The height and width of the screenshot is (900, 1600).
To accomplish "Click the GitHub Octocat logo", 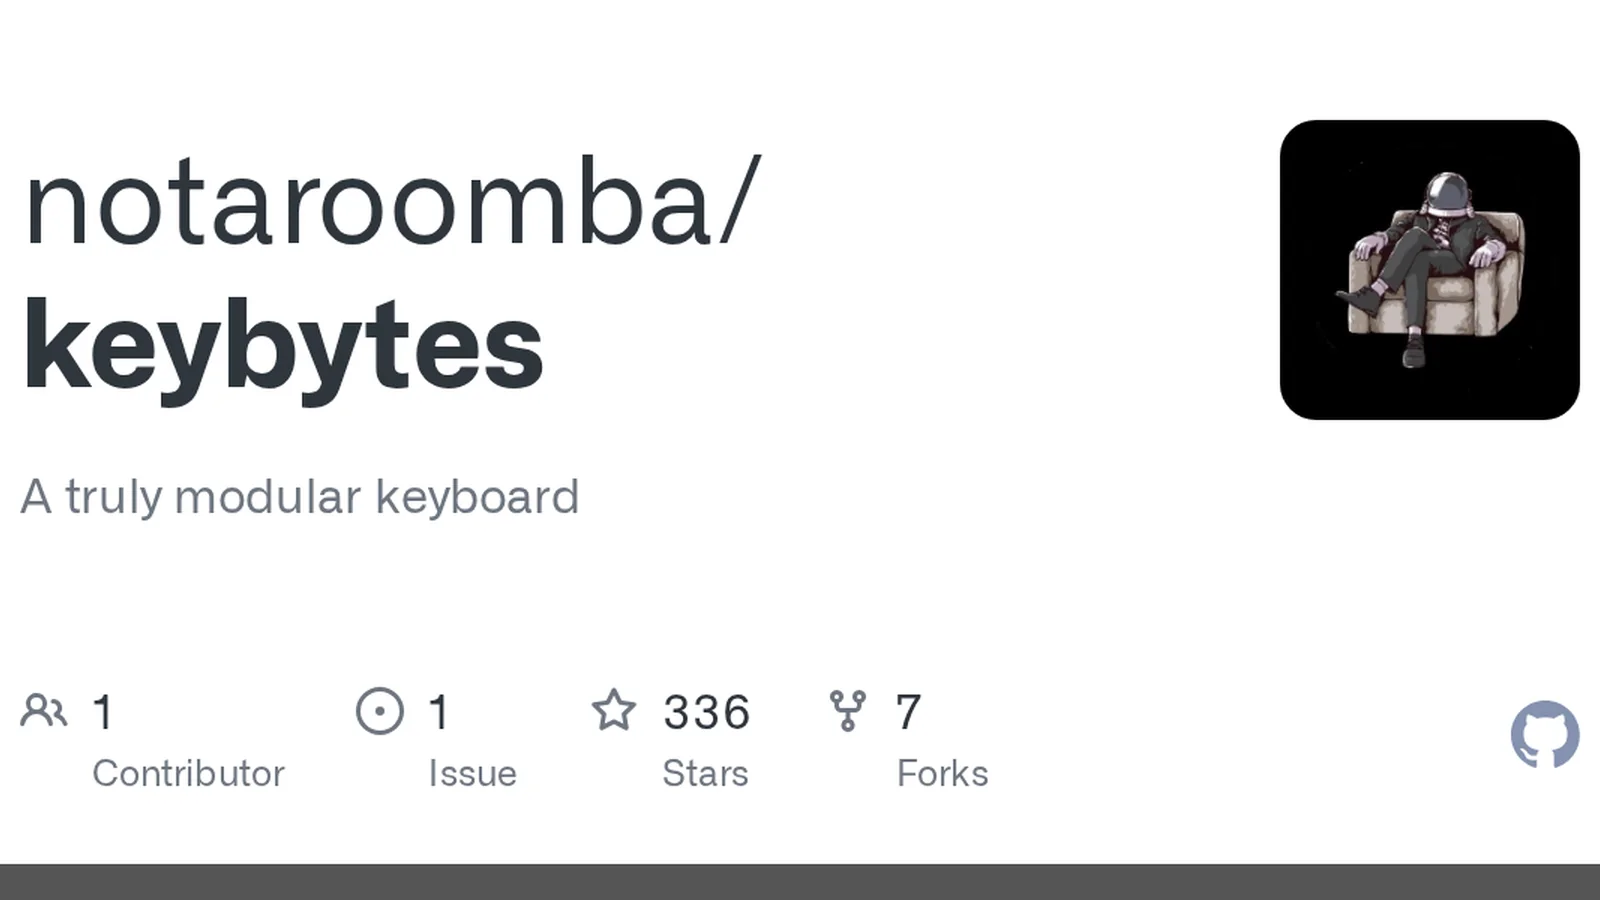I will pos(1545,734).
